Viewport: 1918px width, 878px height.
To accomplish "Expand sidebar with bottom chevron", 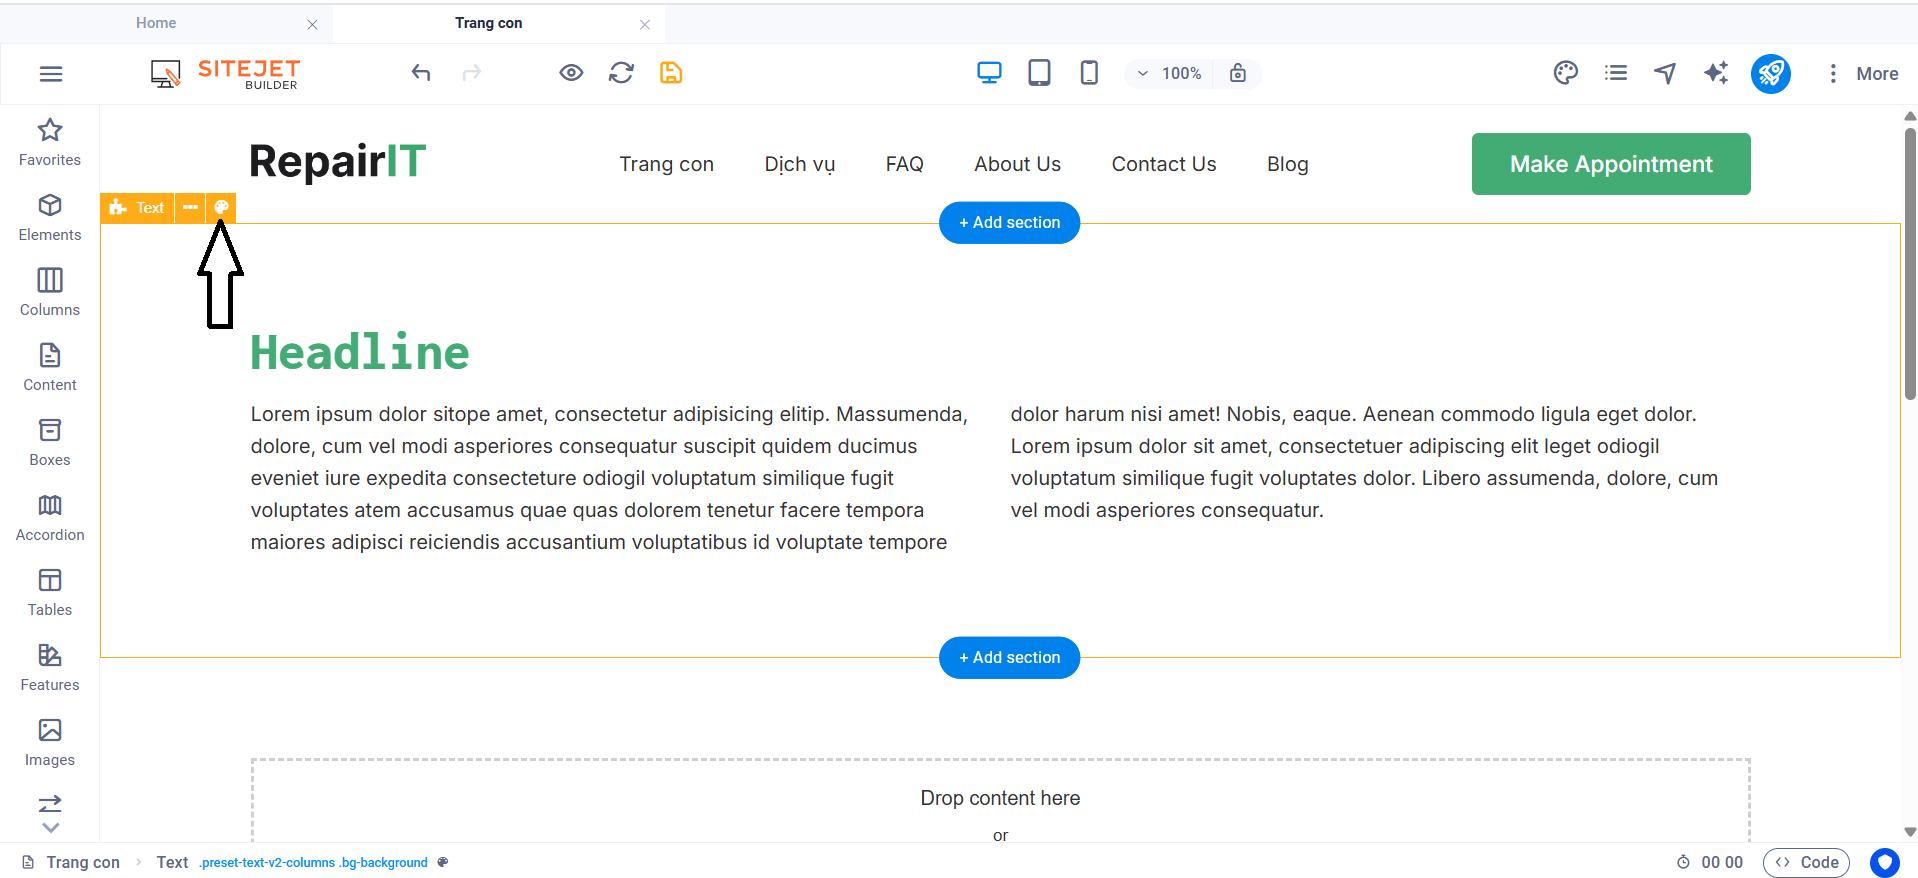I will point(50,827).
